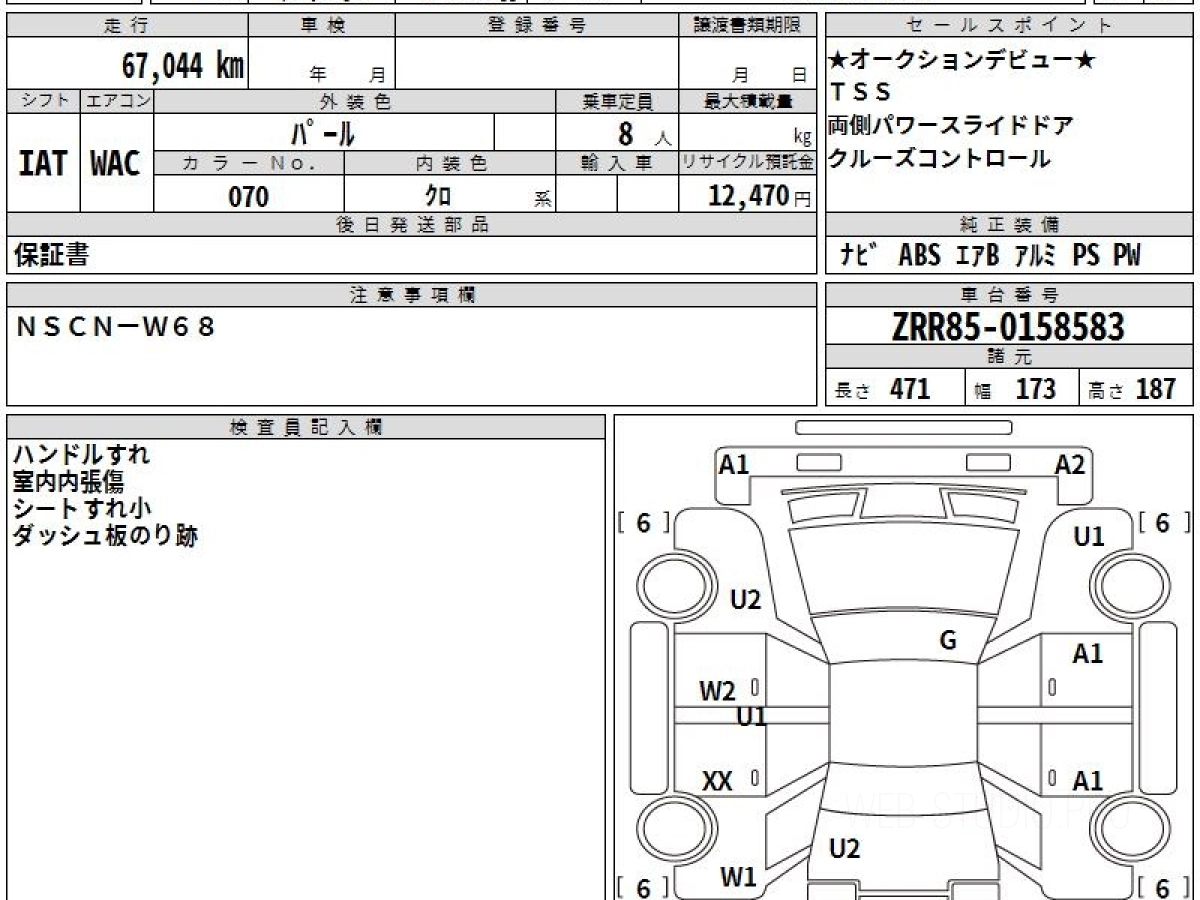This screenshot has width=1200, height=900.
Task: Select the エアコン label
Action: 117,101
